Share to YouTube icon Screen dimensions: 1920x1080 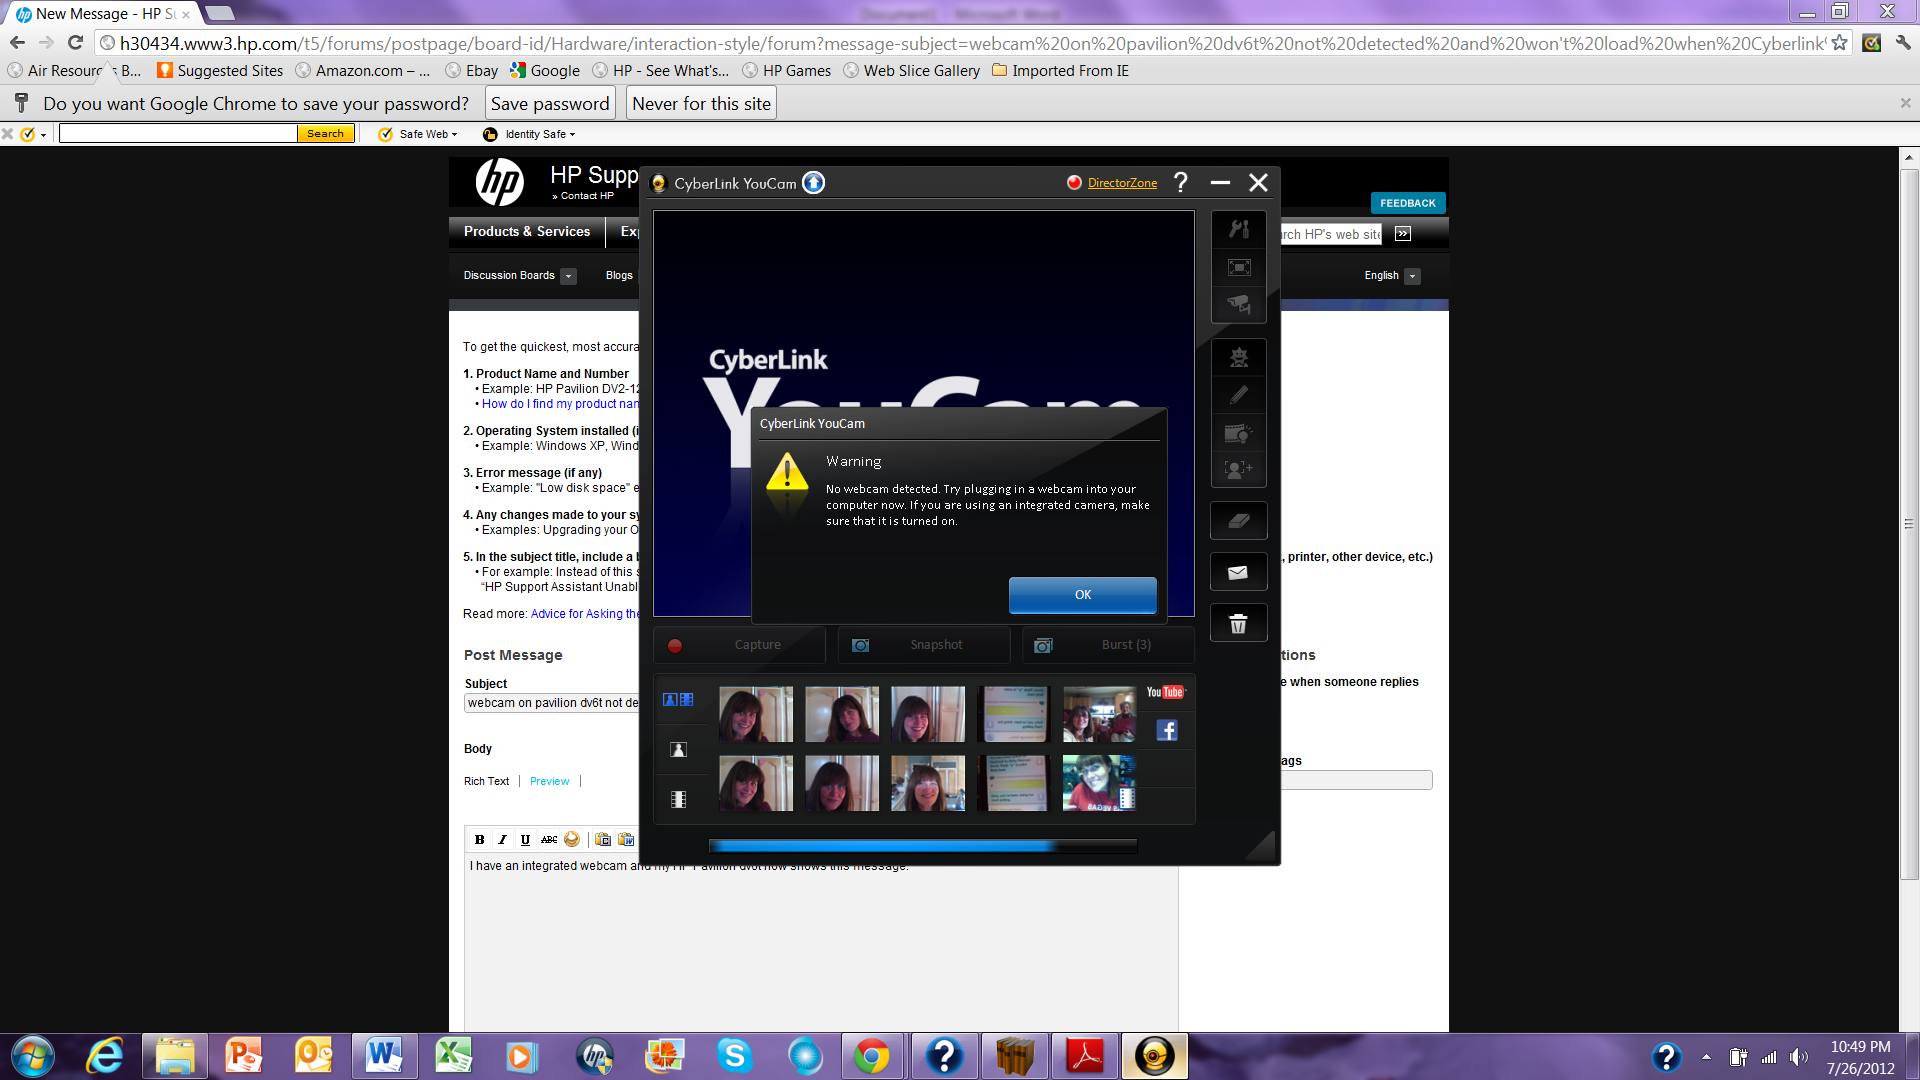tap(1165, 692)
